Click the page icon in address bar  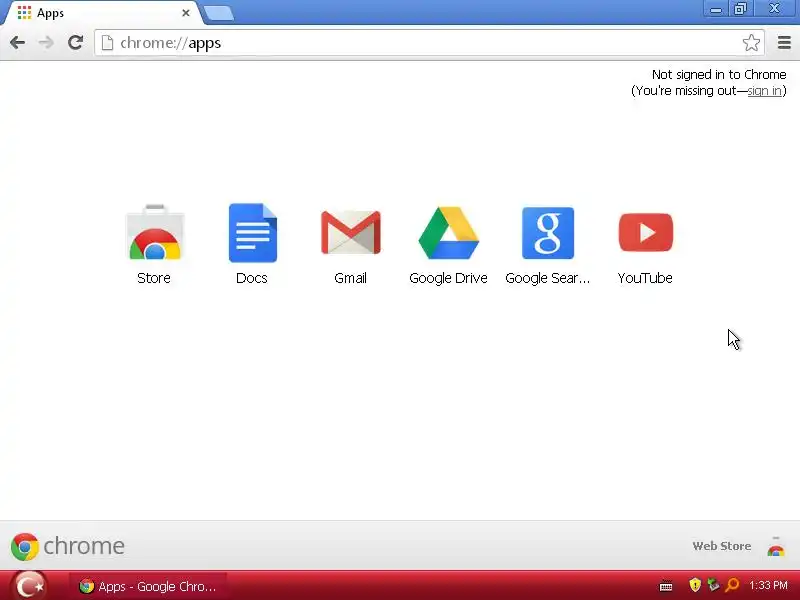point(107,43)
